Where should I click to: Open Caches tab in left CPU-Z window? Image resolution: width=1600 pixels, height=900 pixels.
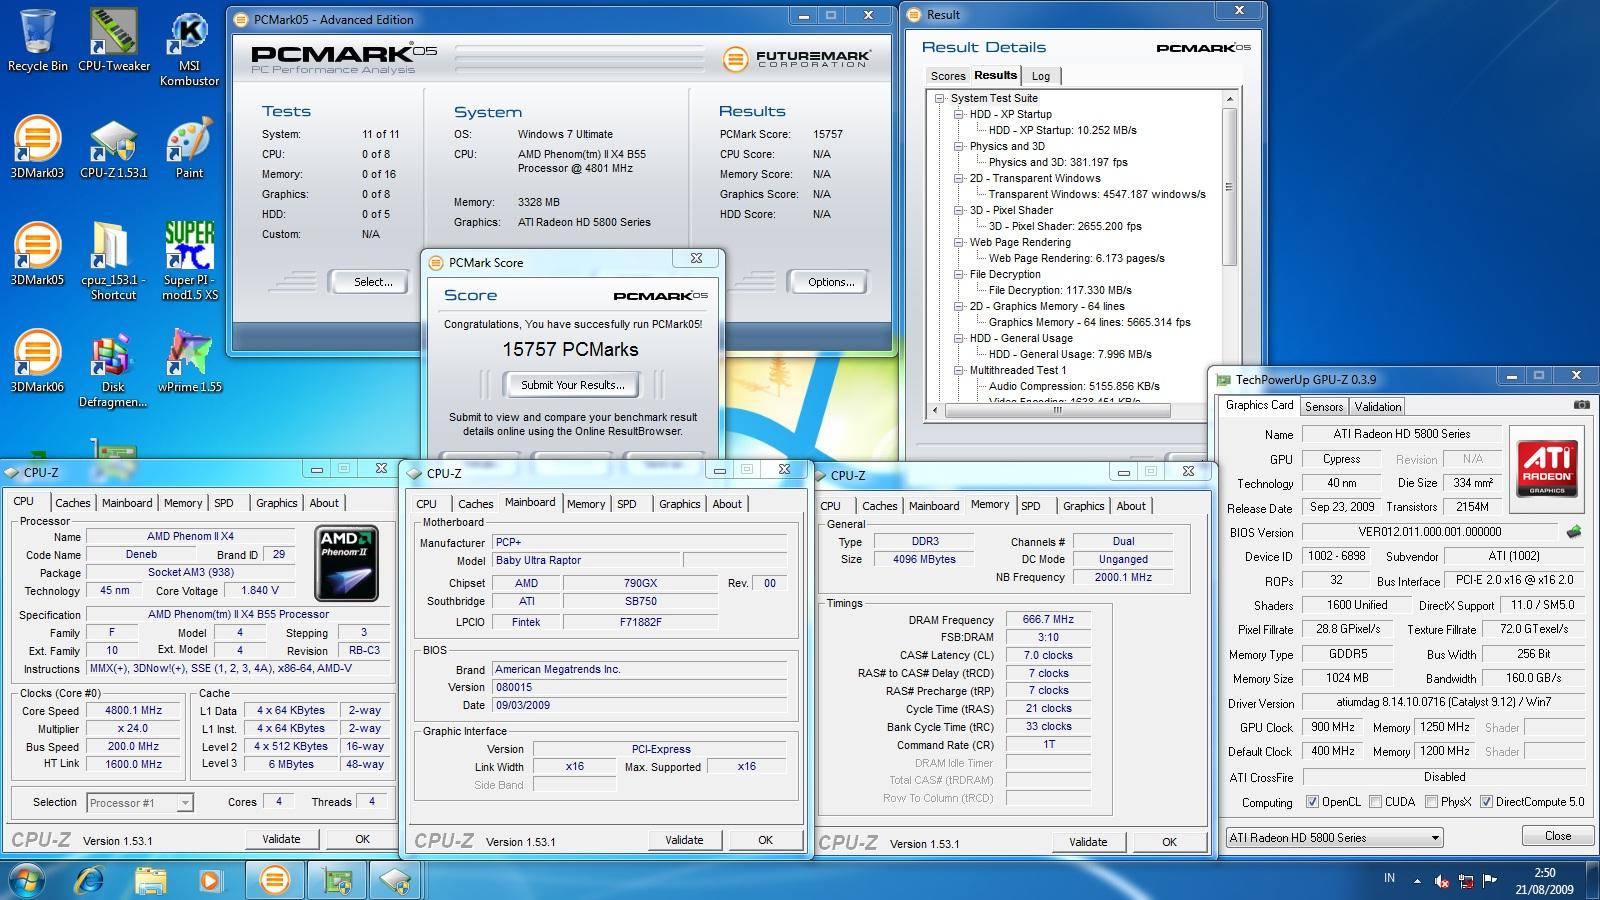point(73,503)
